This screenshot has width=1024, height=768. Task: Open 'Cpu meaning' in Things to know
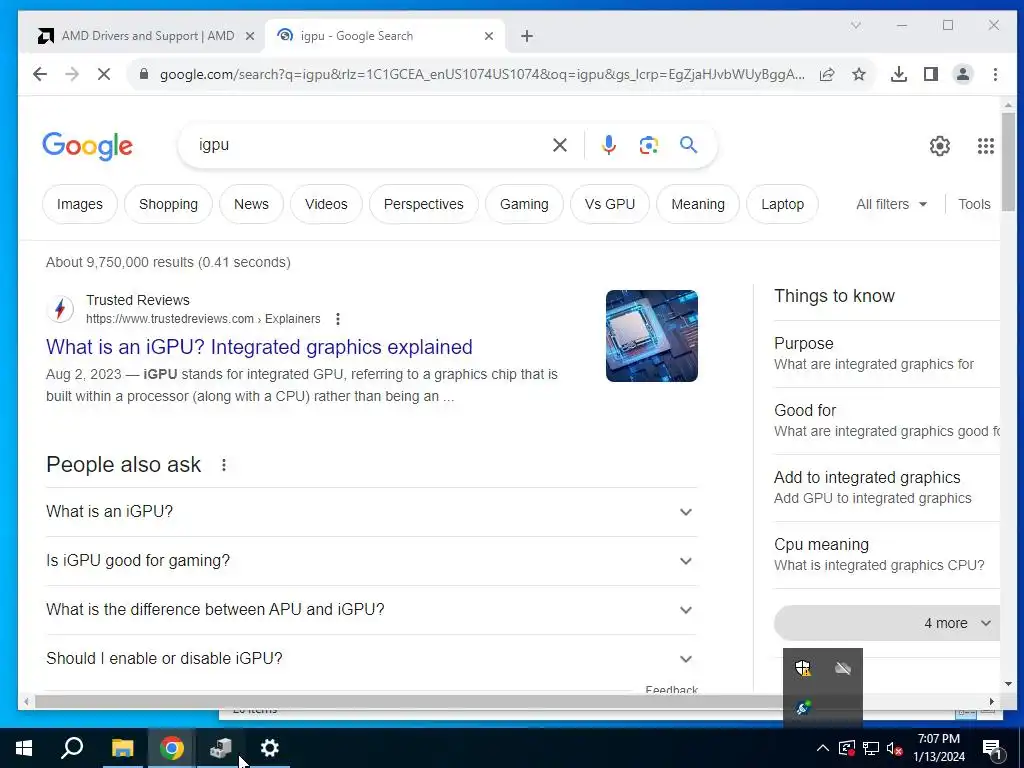[887, 555]
